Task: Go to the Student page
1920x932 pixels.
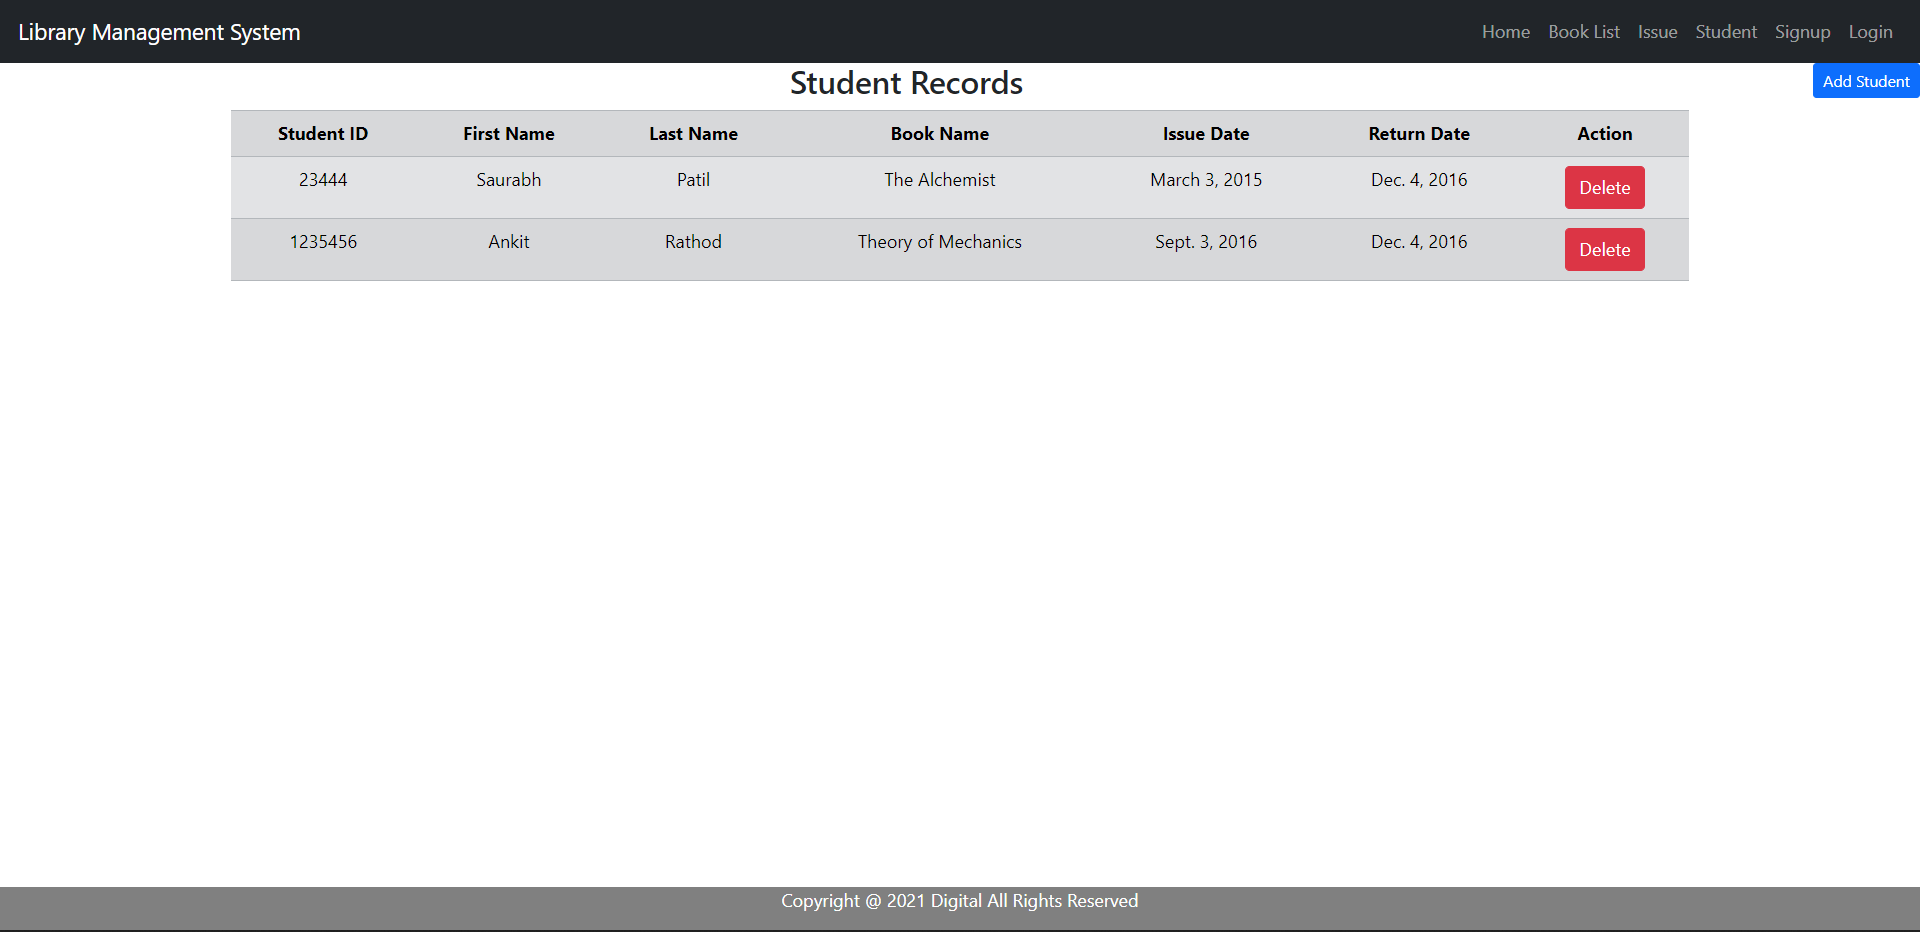Action: 1725,31
